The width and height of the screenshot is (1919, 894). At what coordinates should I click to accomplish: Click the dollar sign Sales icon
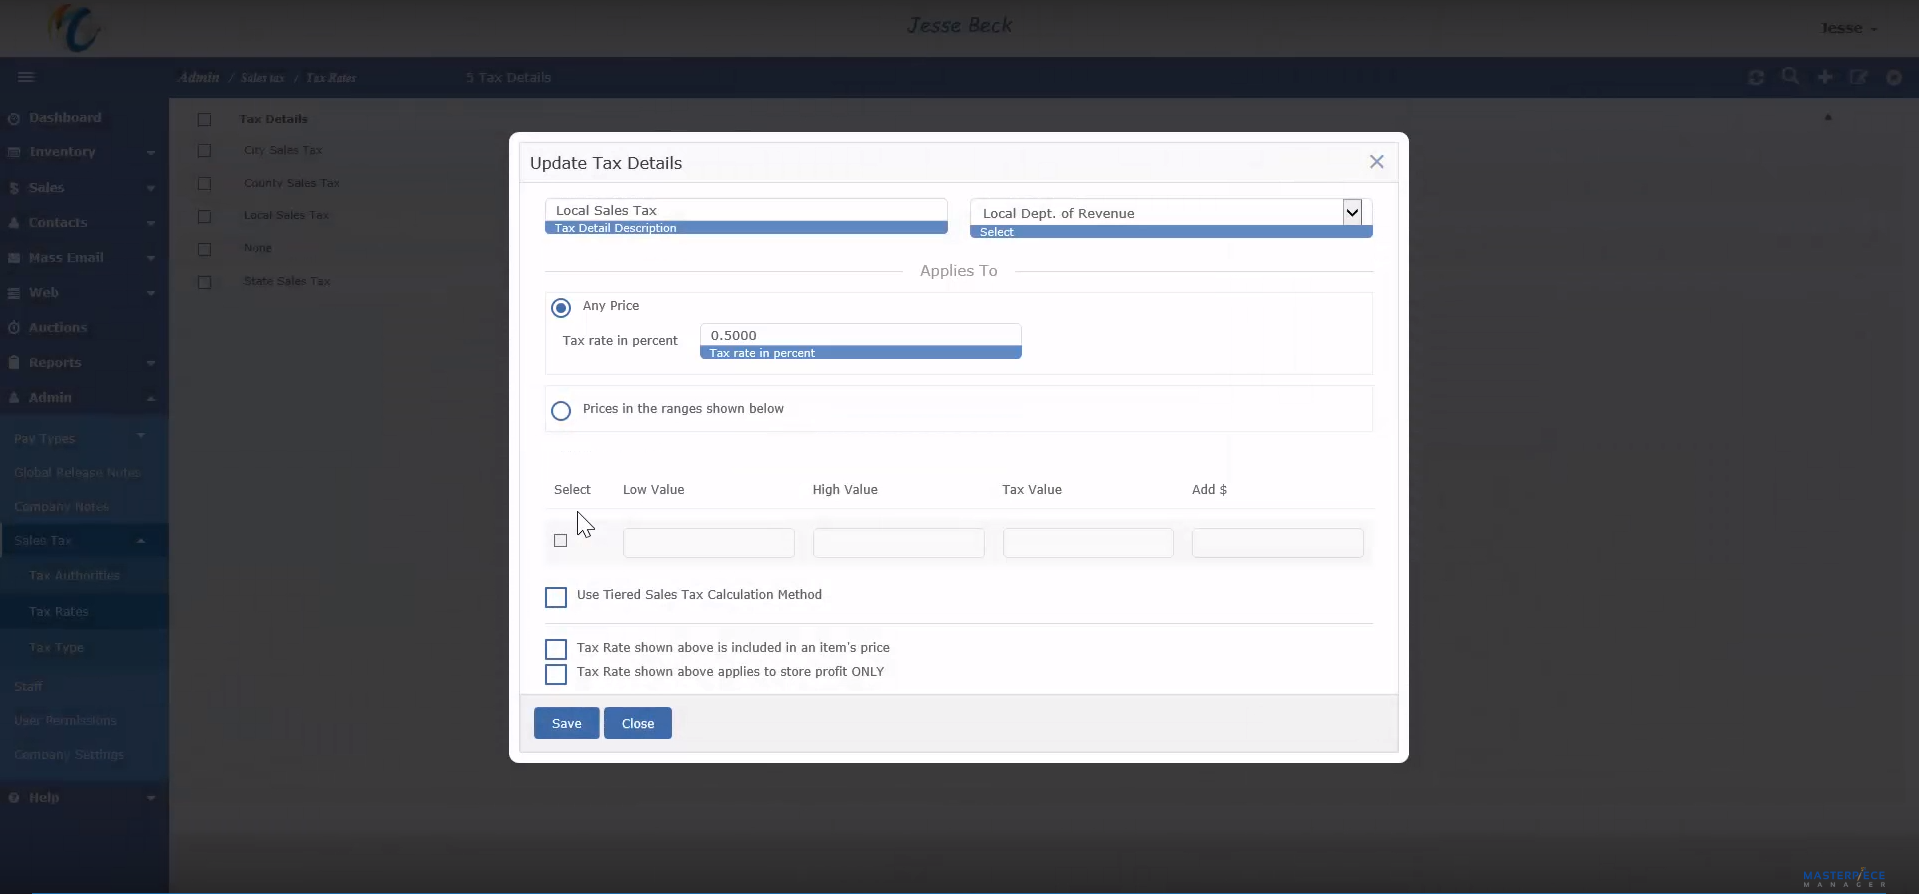(14, 188)
